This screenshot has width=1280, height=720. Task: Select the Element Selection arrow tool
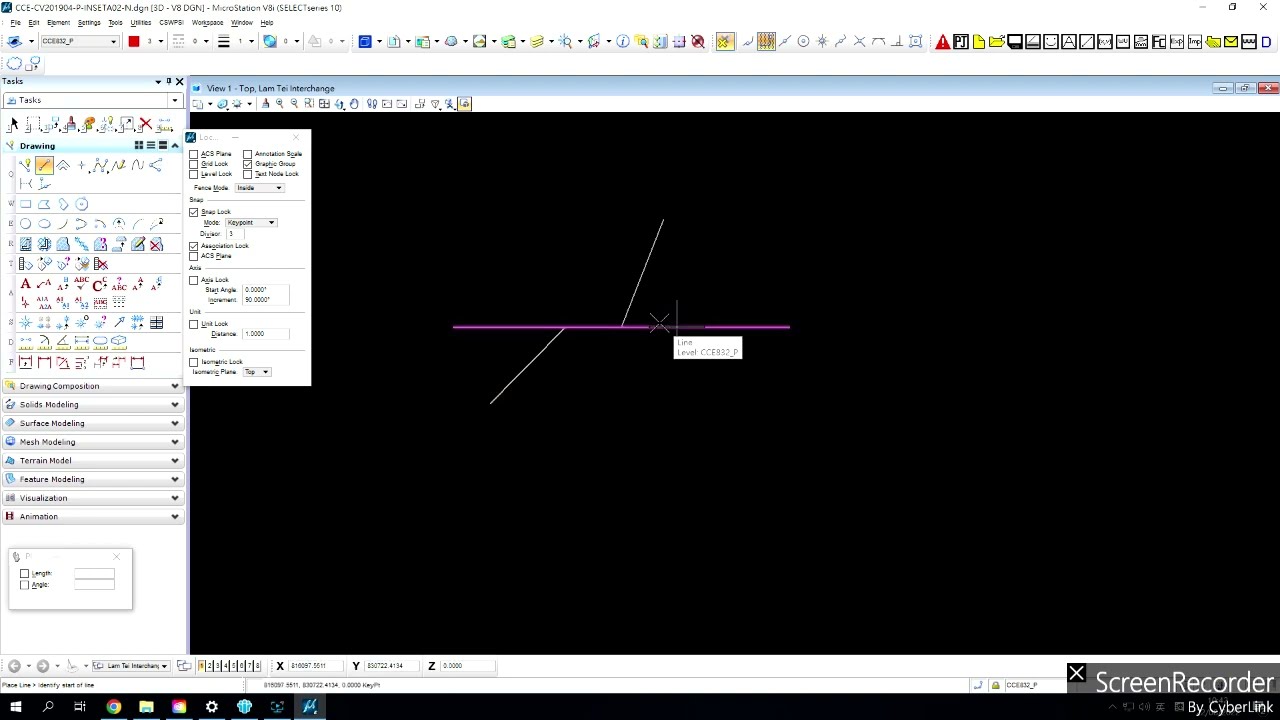pos(14,124)
